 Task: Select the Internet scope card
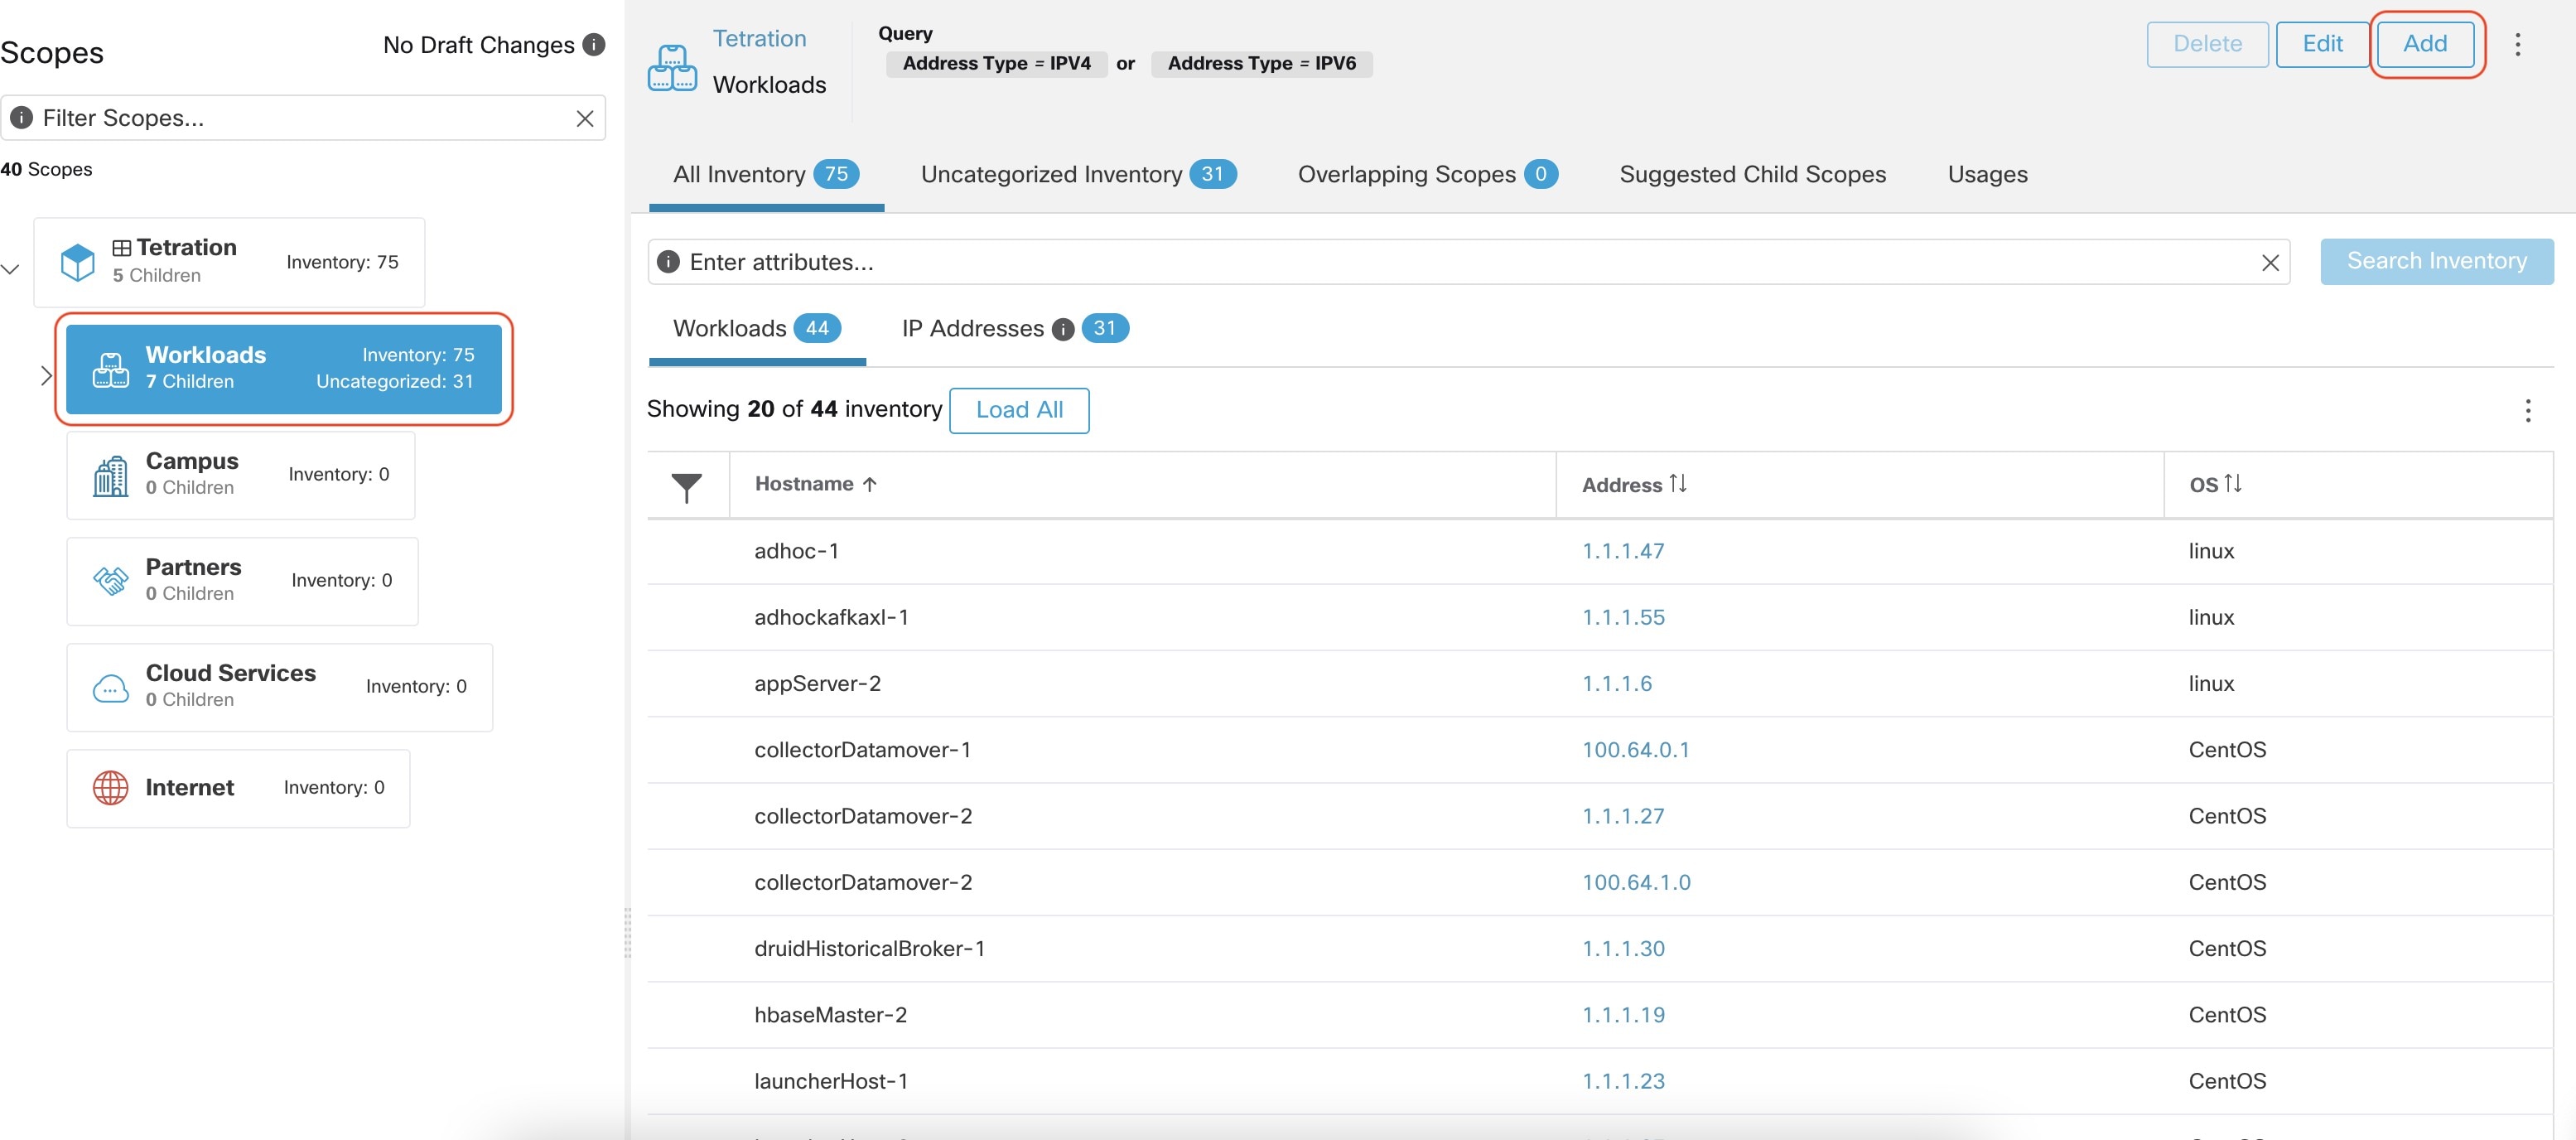(x=238, y=788)
